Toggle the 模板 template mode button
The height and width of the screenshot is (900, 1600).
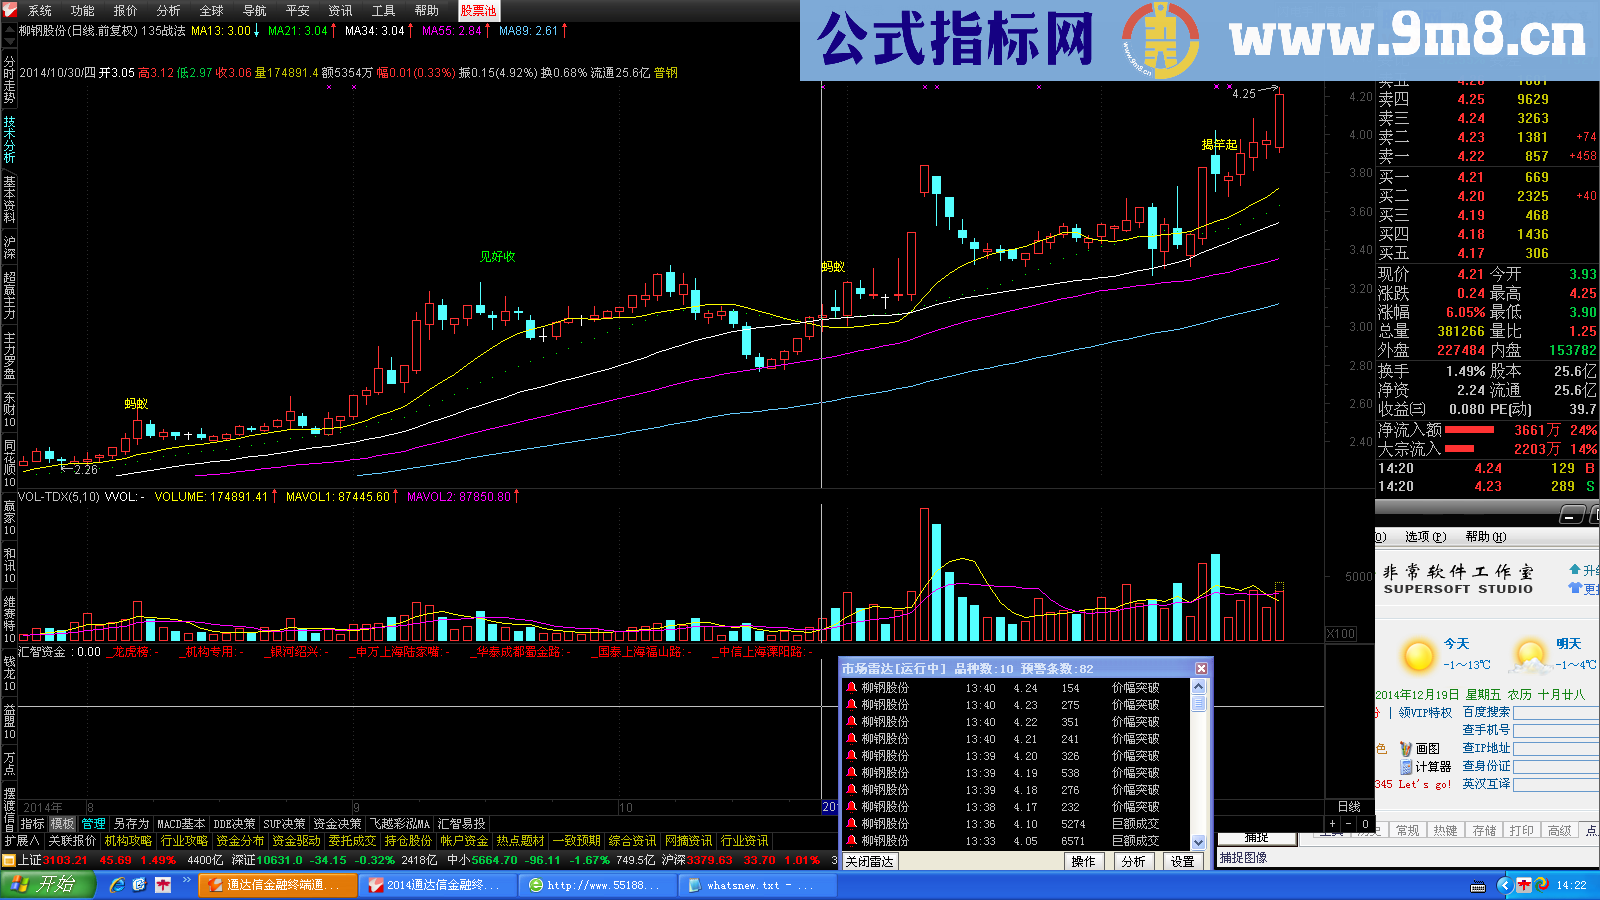tap(63, 824)
